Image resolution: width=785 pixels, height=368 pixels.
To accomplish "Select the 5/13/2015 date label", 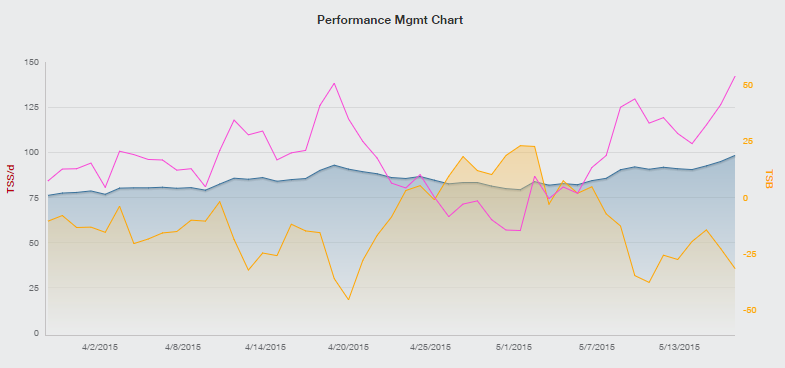I will [679, 347].
